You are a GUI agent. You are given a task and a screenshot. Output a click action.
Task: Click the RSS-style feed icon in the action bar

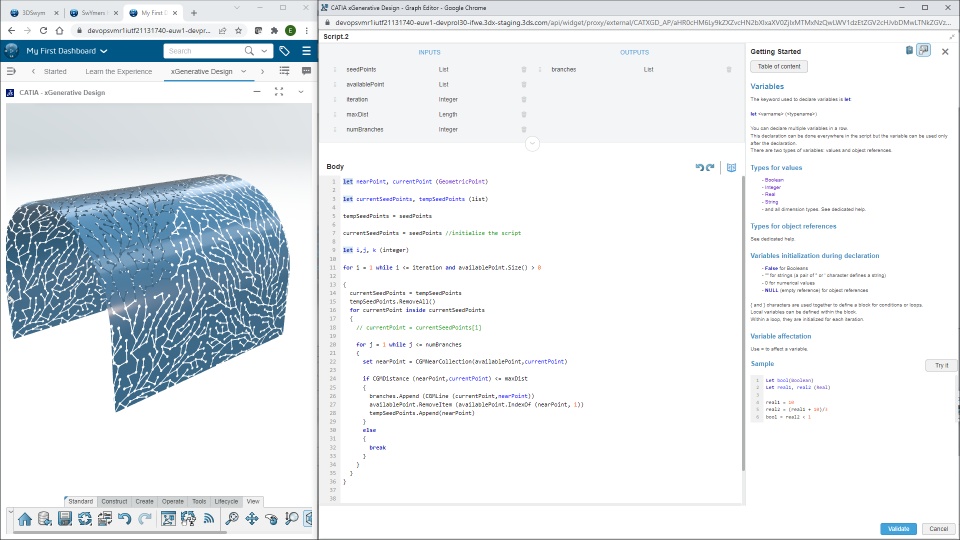tap(209, 519)
